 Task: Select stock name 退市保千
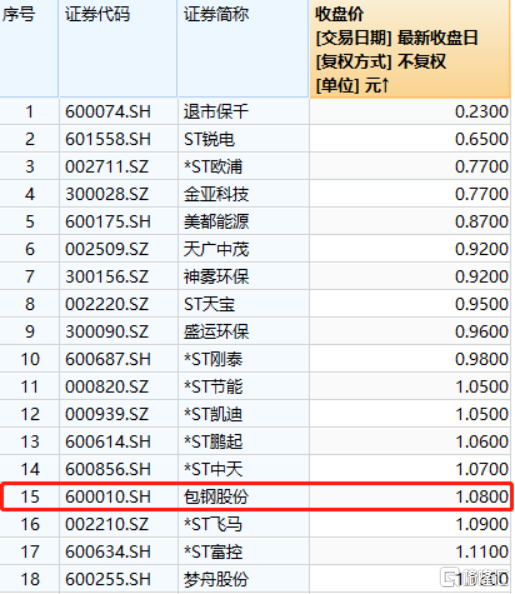[216, 112]
